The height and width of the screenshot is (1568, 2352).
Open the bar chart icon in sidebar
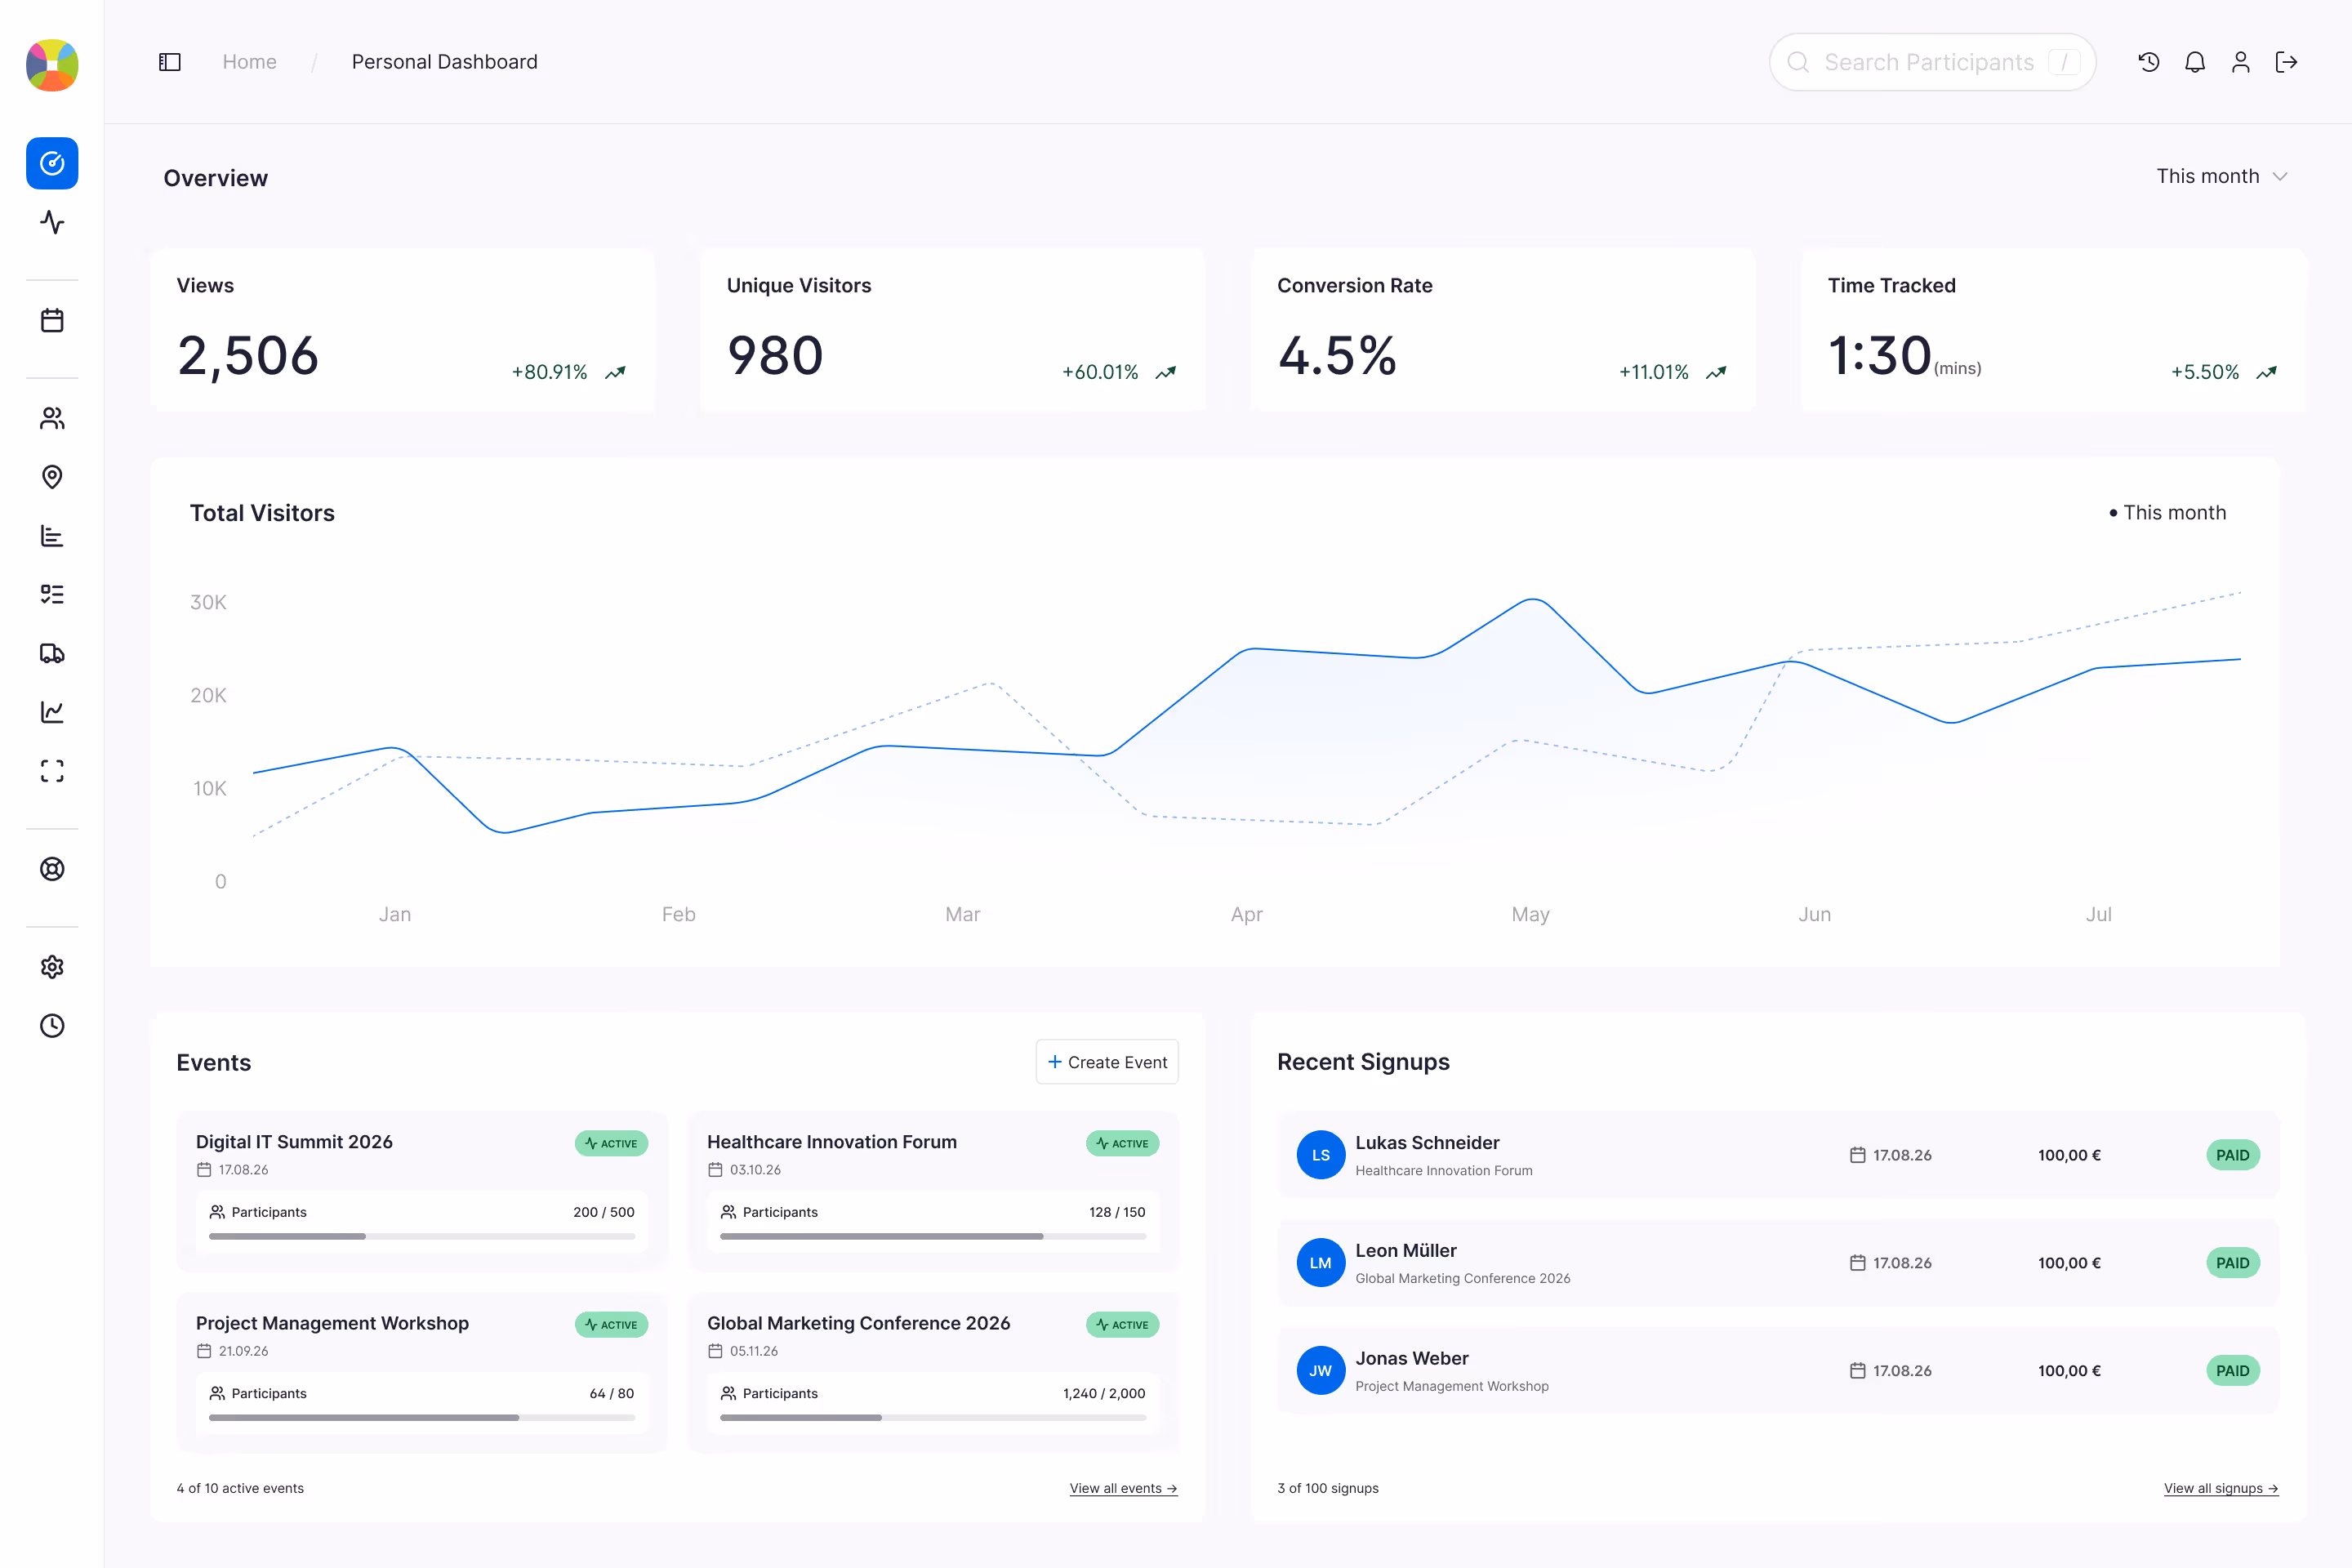(52, 536)
